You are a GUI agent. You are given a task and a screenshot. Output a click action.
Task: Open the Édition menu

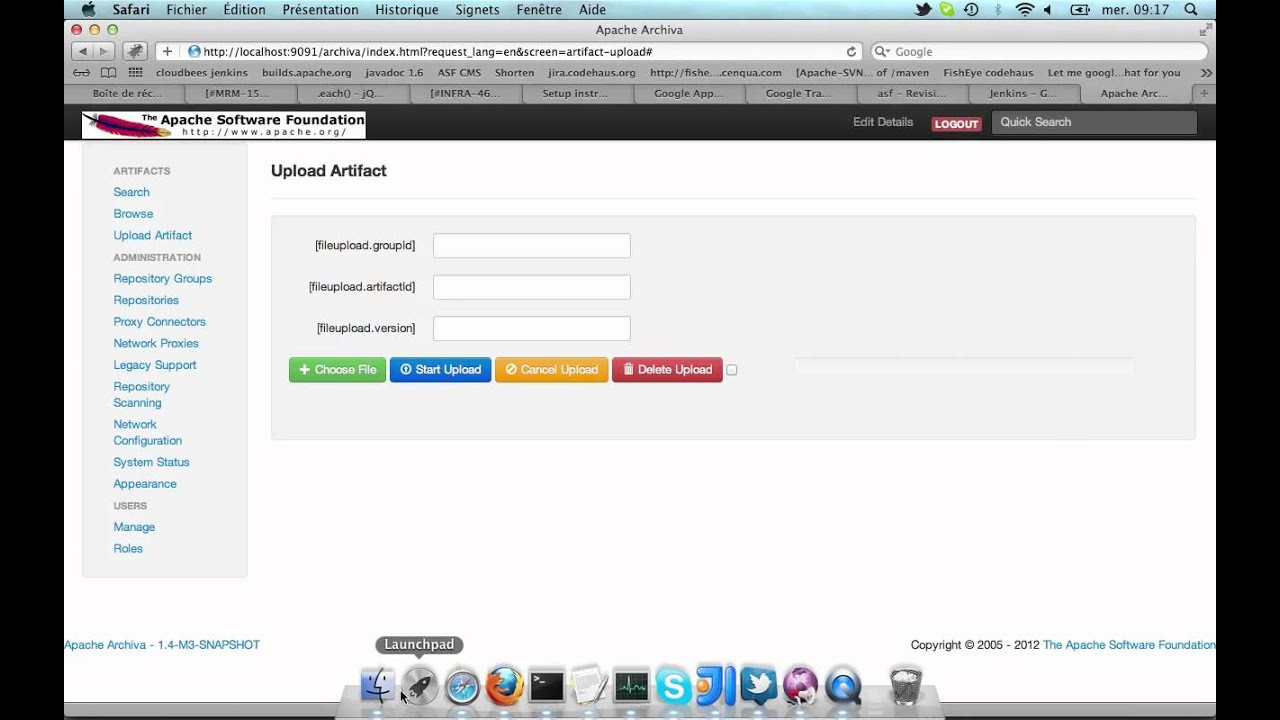[x=244, y=9]
